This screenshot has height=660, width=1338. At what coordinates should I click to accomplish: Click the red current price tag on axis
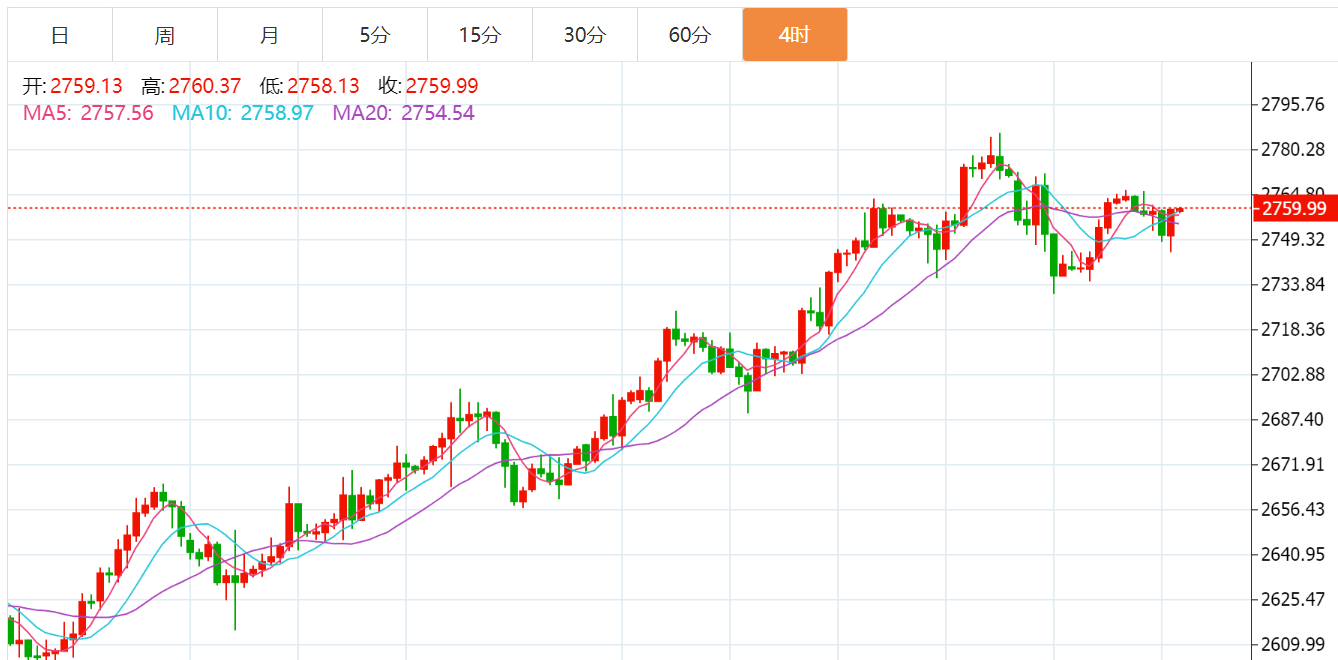(x=1294, y=208)
